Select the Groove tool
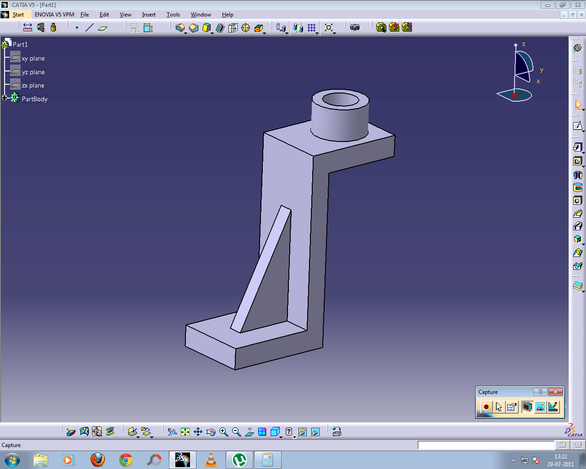The height and width of the screenshot is (469, 586). tap(577, 188)
